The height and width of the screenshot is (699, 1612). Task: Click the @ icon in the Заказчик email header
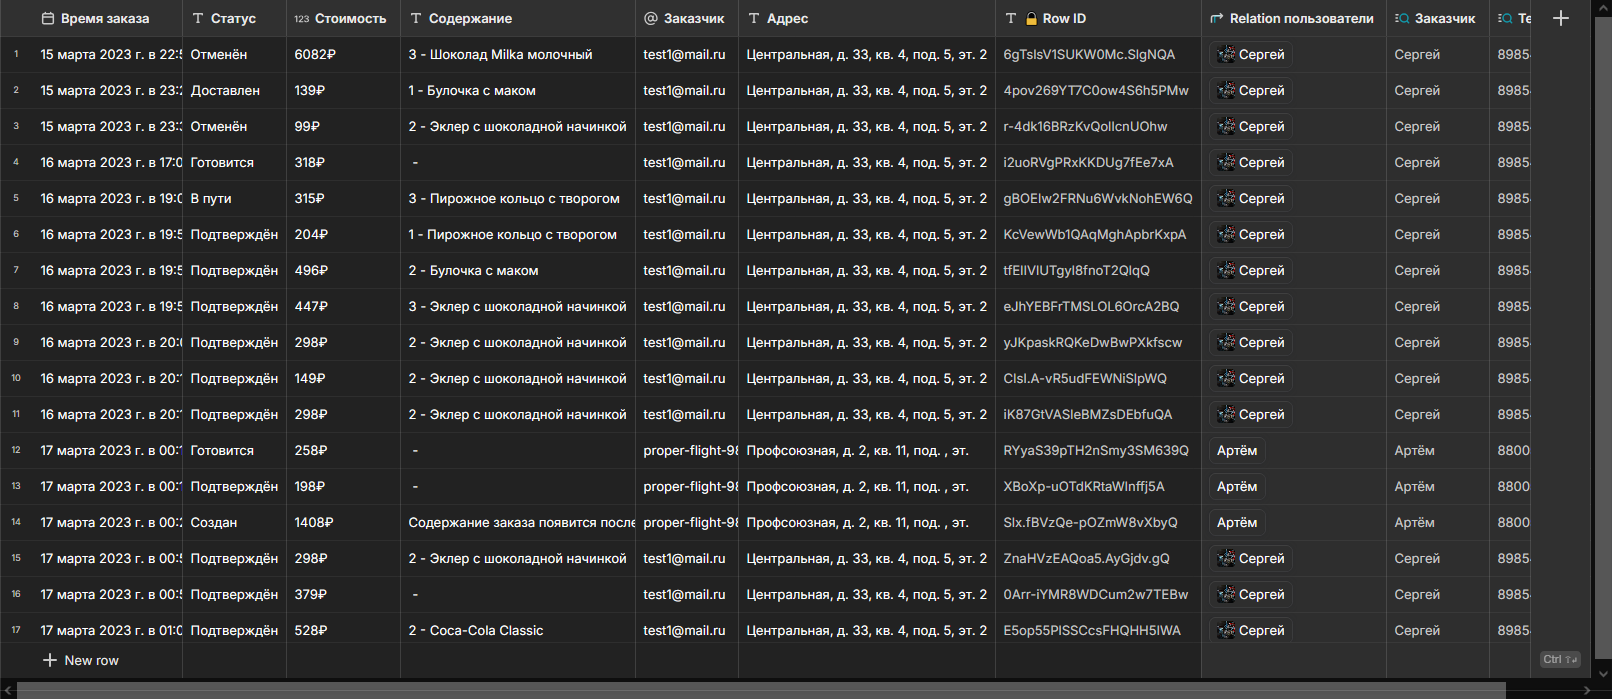651,19
